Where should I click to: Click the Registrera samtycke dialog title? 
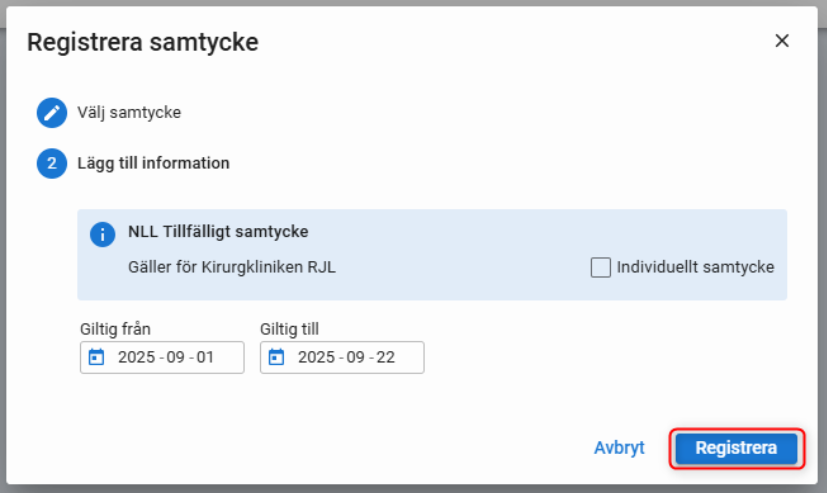(x=143, y=42)
